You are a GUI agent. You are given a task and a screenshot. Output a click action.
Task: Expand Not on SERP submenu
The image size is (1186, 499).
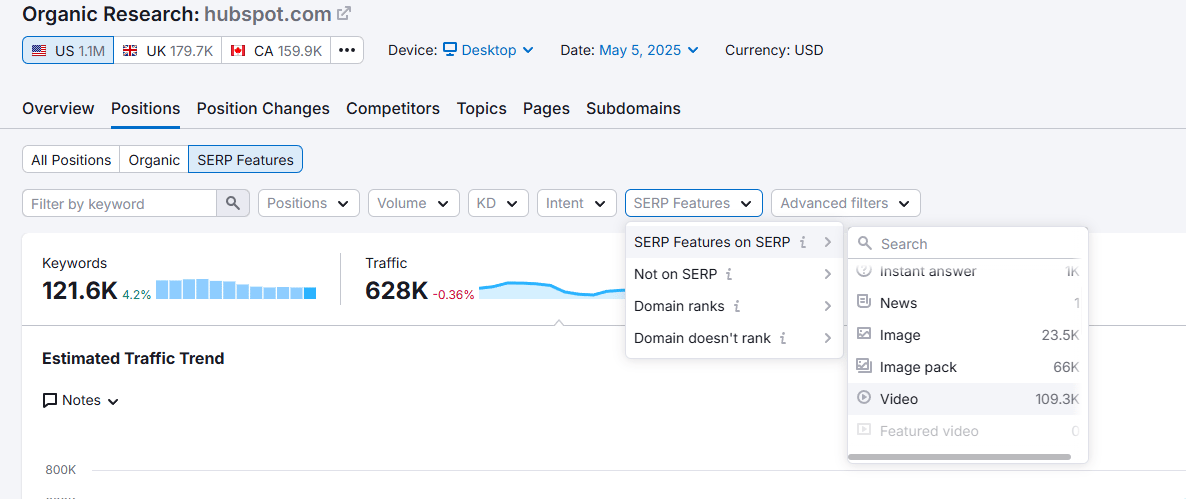pos(734,274)
